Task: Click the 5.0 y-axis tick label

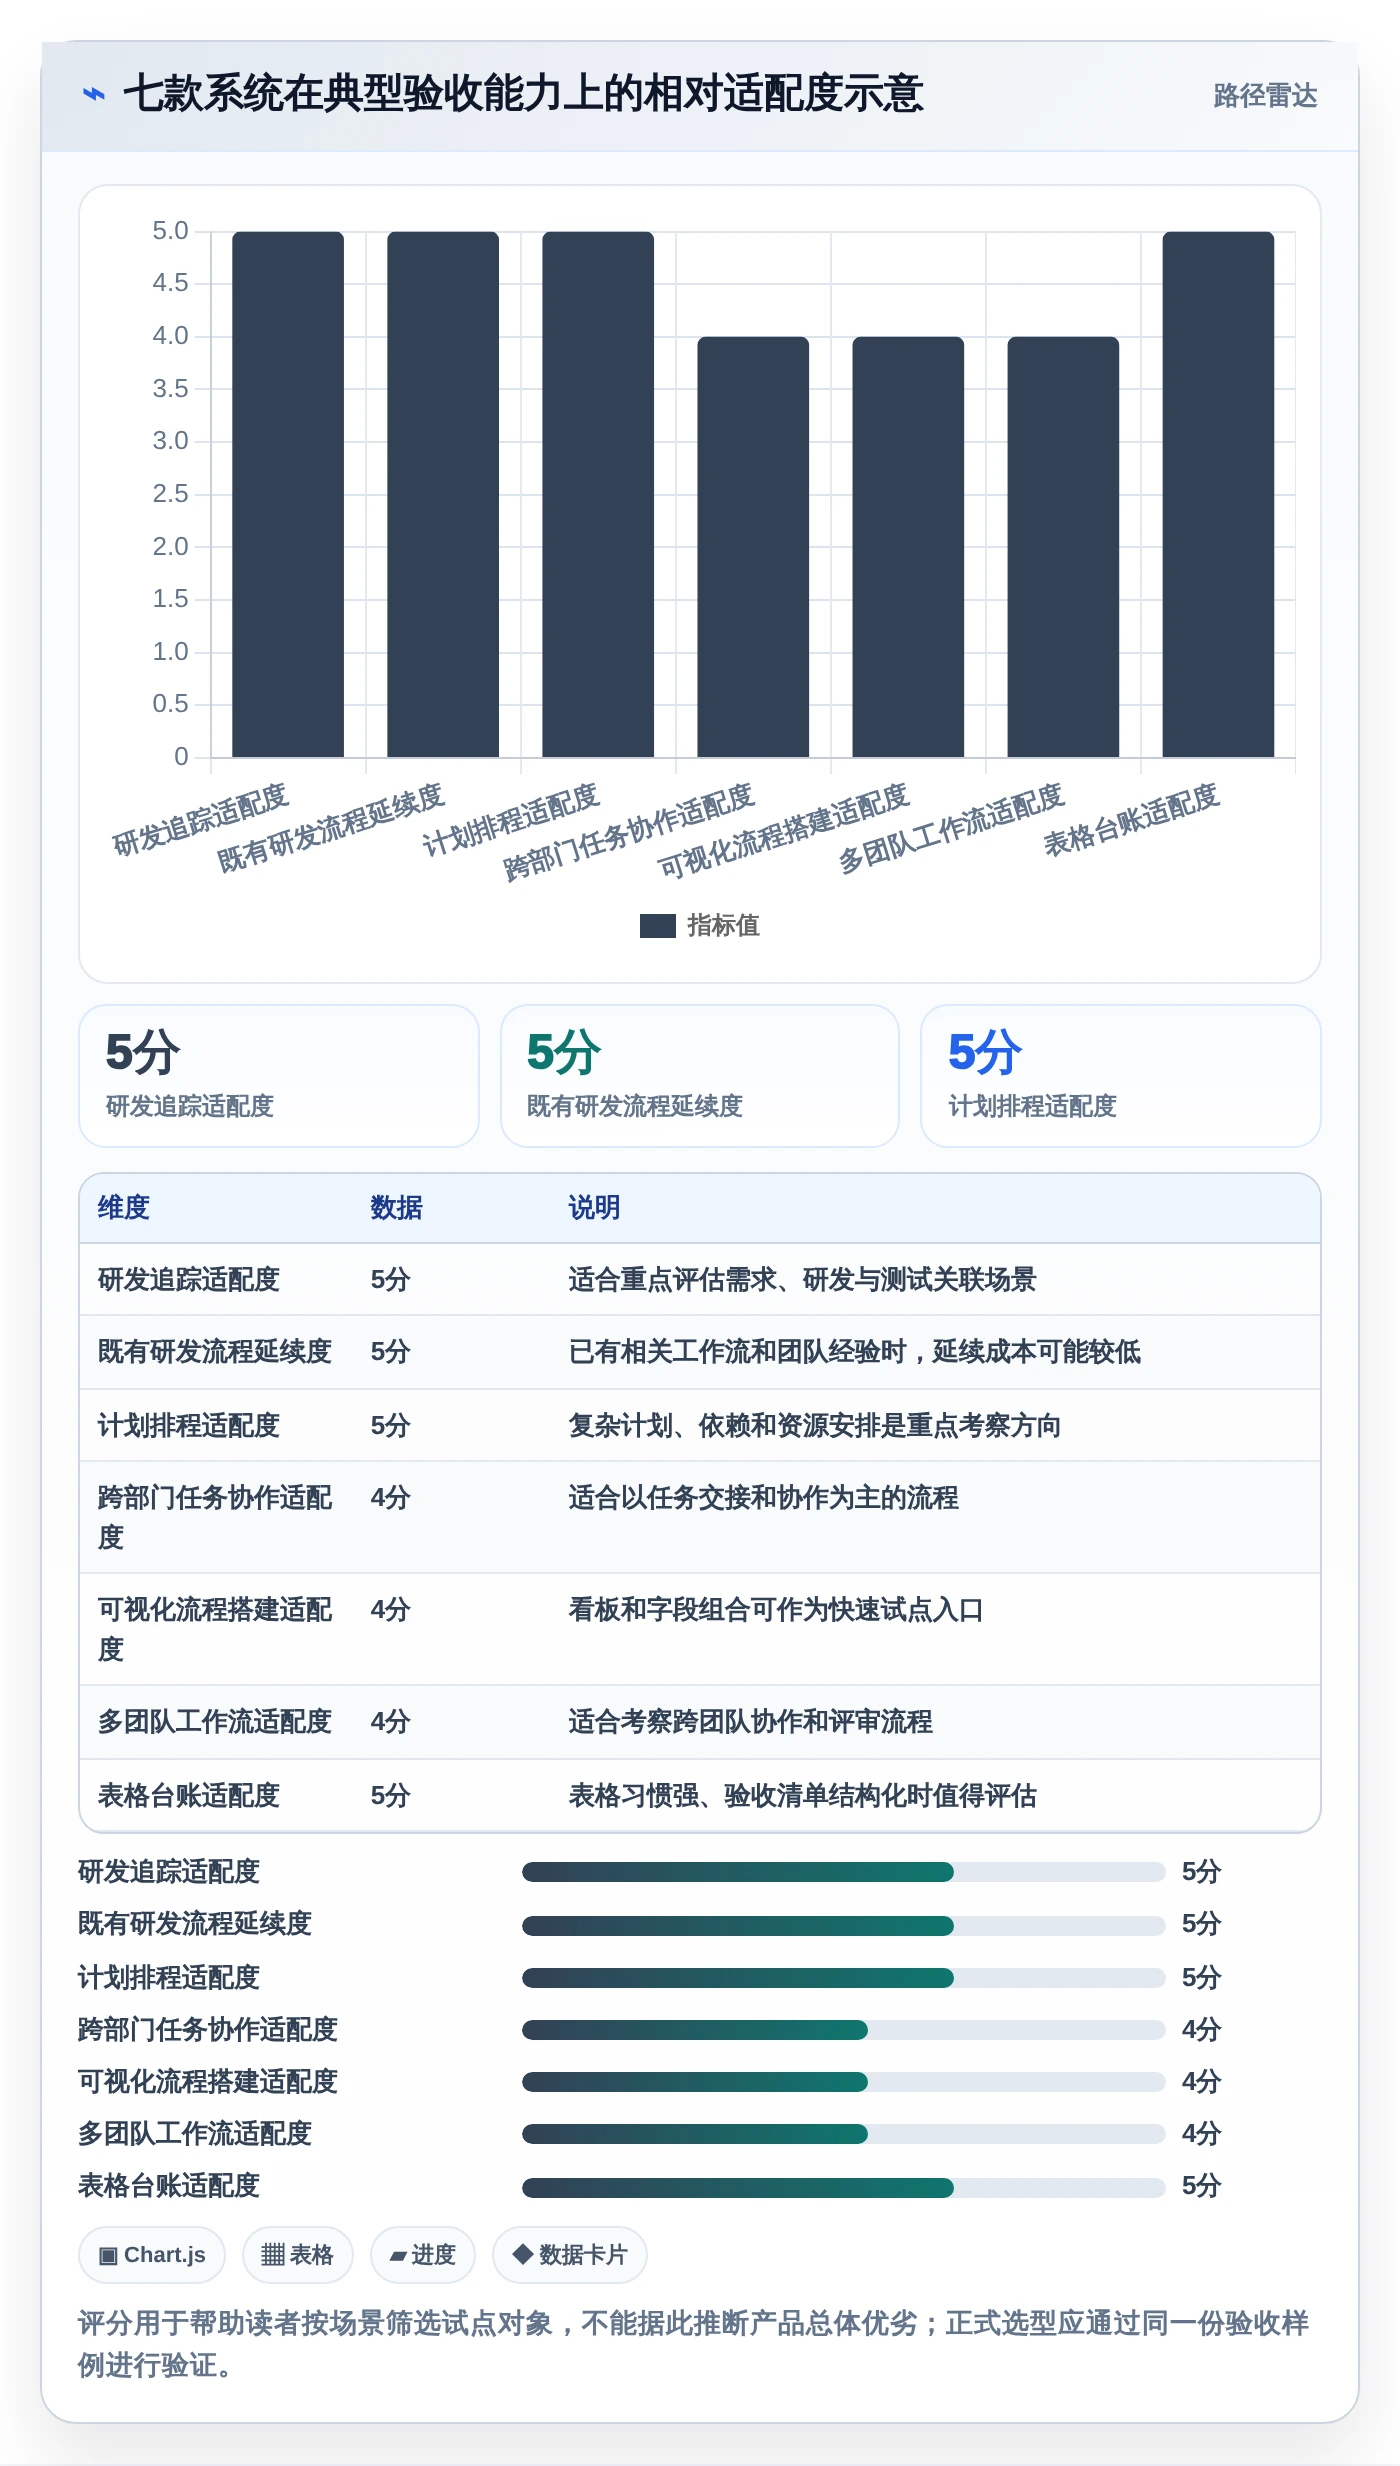Action: [x=170, y=231]
